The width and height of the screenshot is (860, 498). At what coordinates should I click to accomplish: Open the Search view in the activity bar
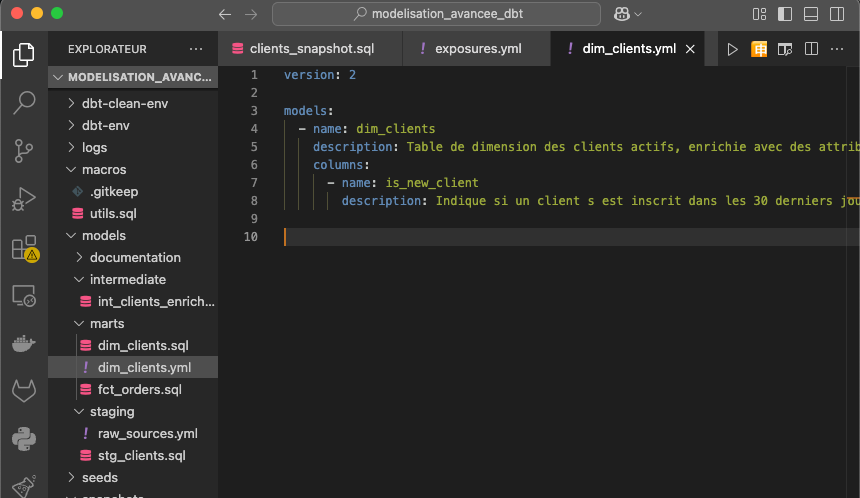(24, 103)
